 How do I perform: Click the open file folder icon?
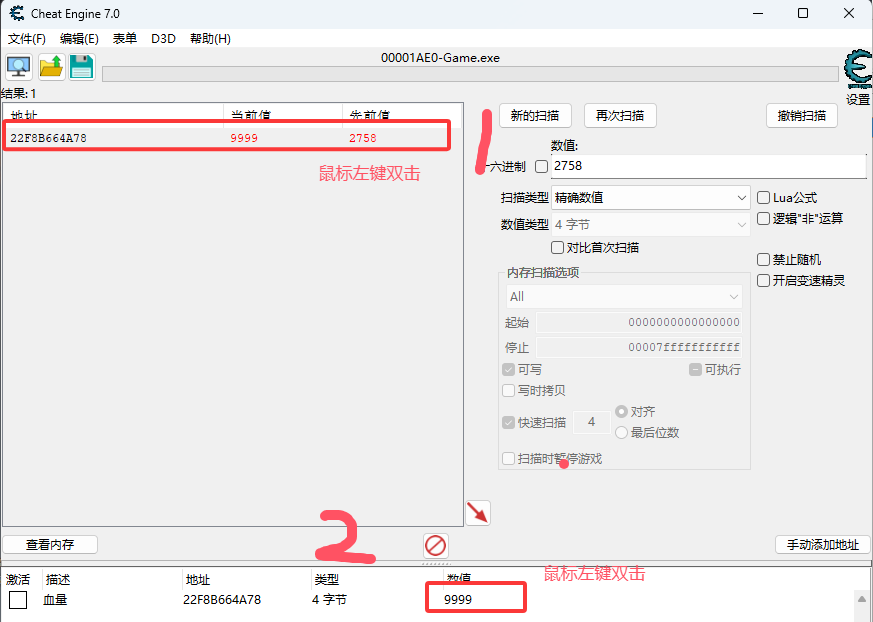pos(52,67)
